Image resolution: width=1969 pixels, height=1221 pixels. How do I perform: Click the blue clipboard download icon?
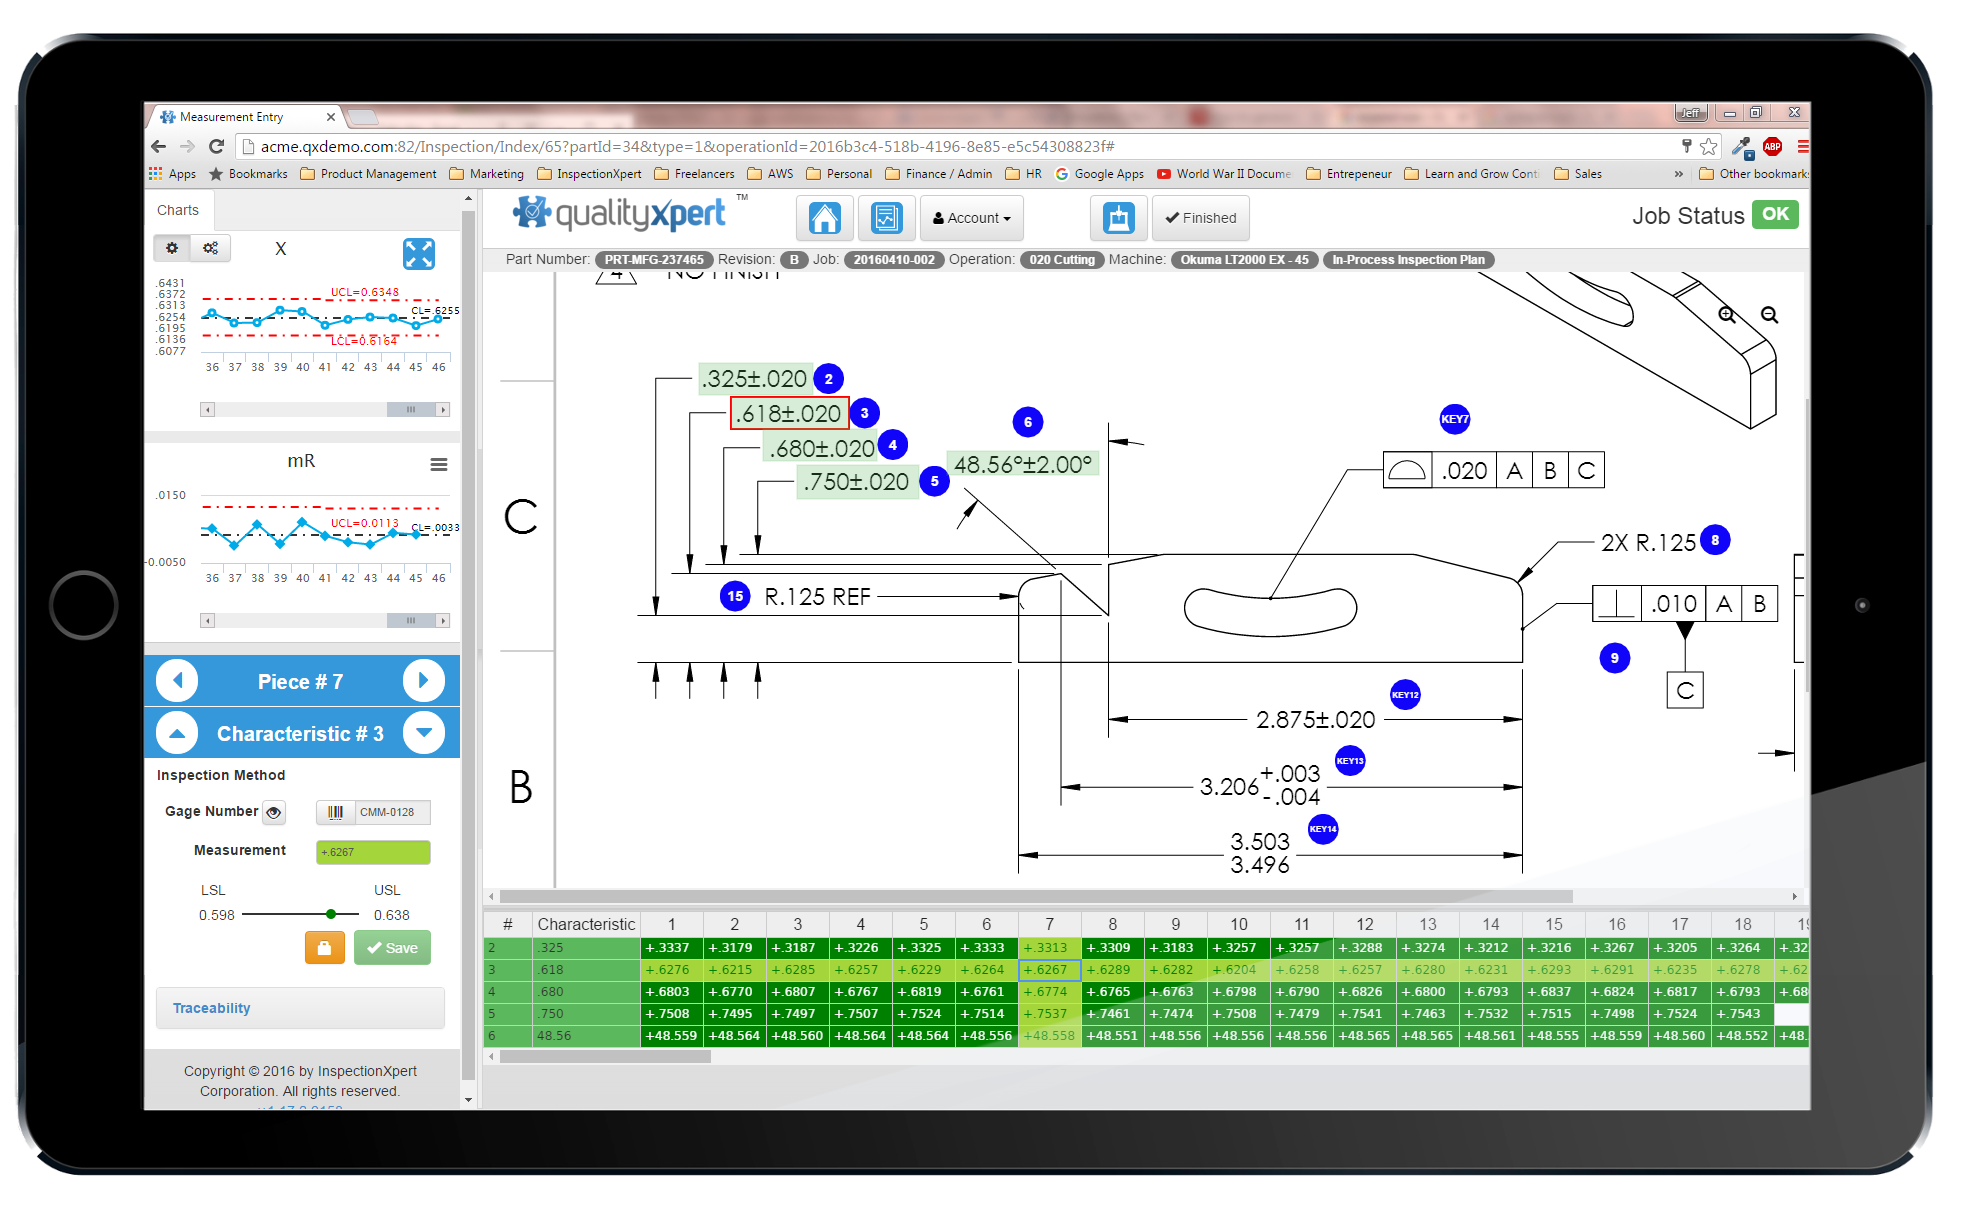(x=1118, y=218)
